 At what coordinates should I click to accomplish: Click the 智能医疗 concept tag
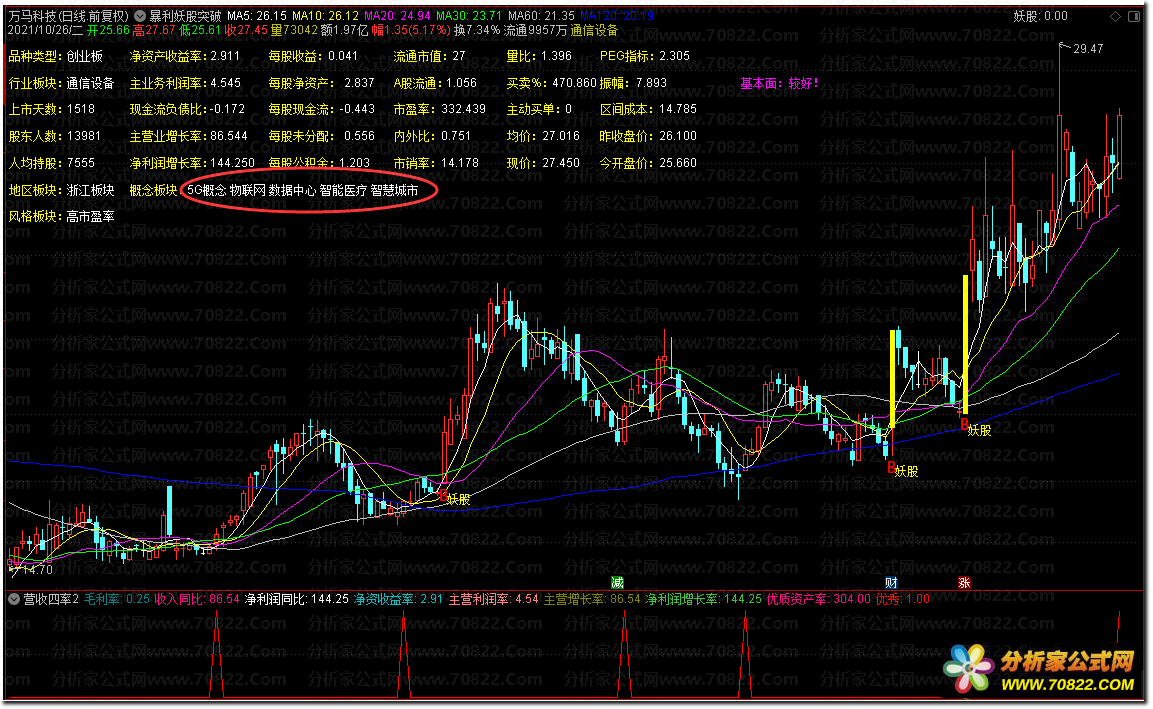point(343,190)
